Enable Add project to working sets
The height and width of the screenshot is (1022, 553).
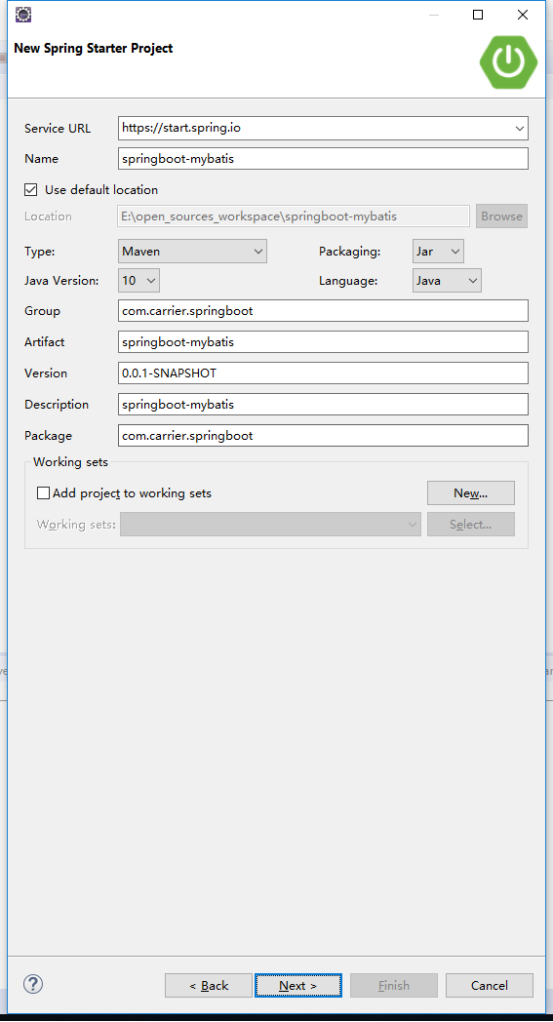tap(43, 493)
